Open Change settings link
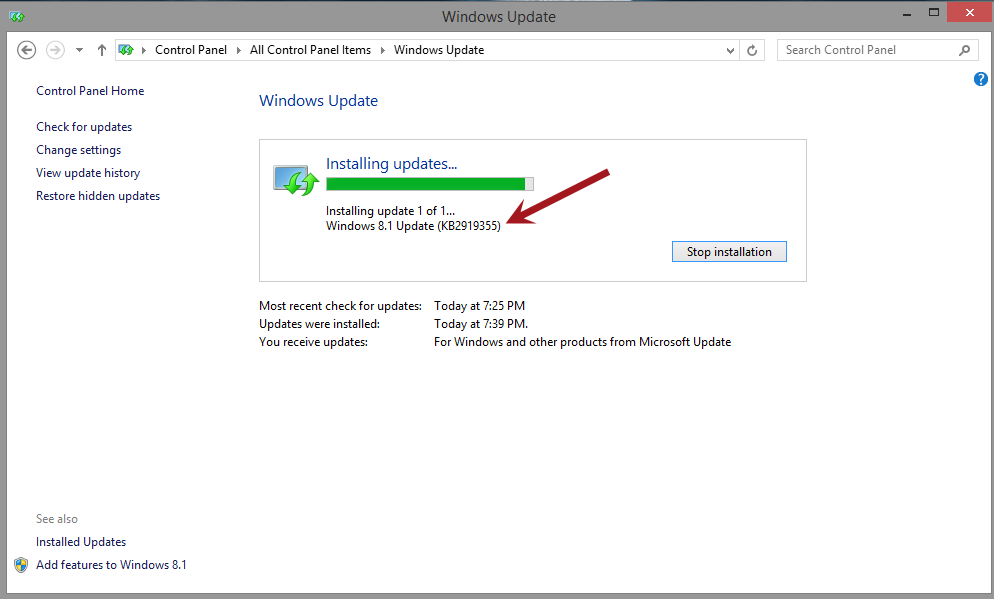This screenshot has height=599, width=994. (79, 150)
